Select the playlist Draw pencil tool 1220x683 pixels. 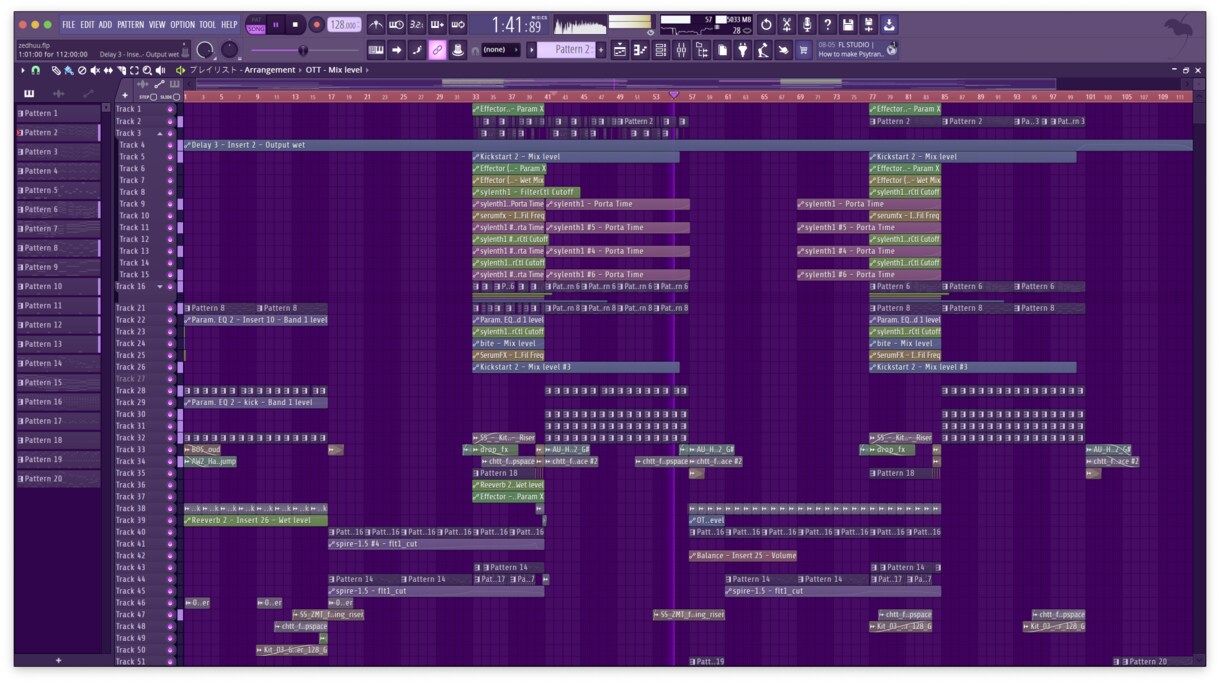click(x=57, y=70)
